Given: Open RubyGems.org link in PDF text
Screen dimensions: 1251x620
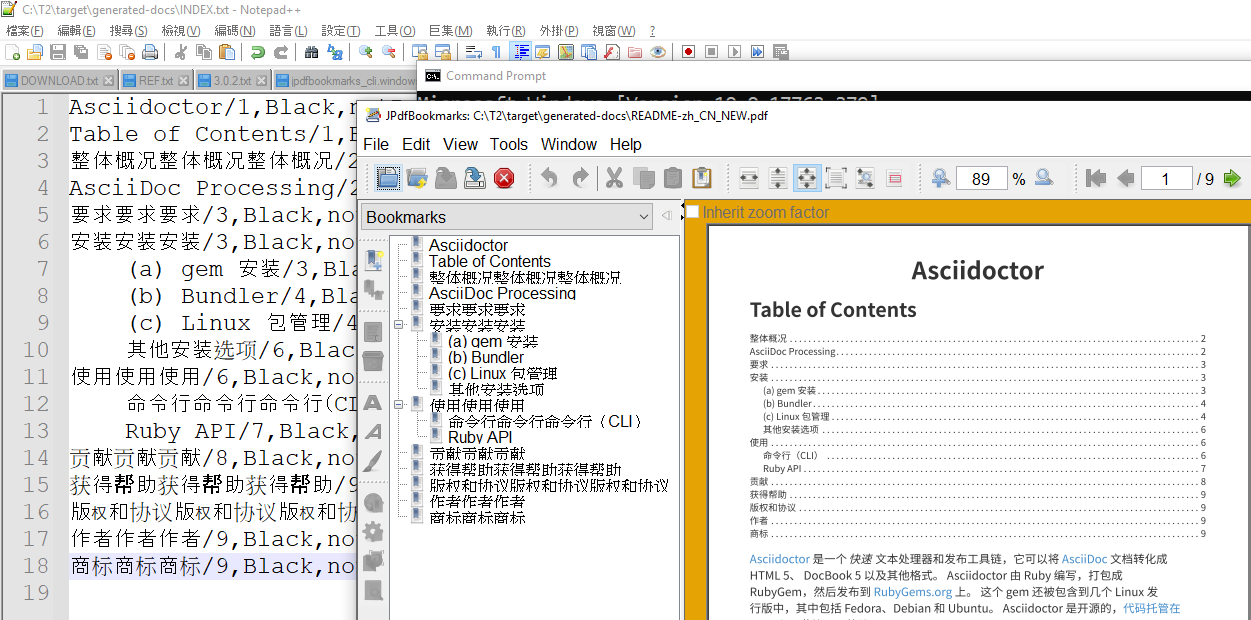Looking at the screenshot, I should 913,591.
